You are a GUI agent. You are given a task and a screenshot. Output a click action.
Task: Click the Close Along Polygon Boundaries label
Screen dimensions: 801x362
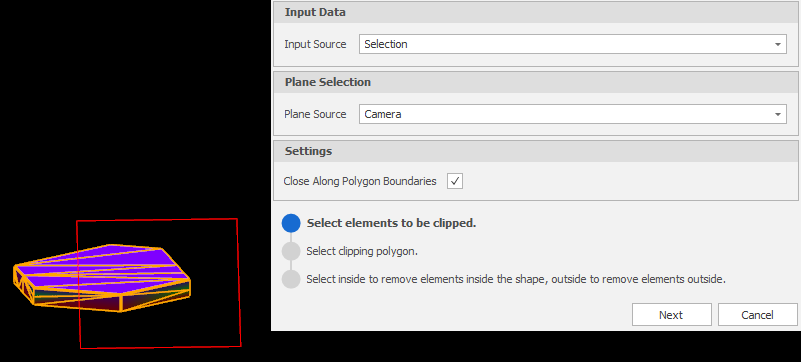360,181
